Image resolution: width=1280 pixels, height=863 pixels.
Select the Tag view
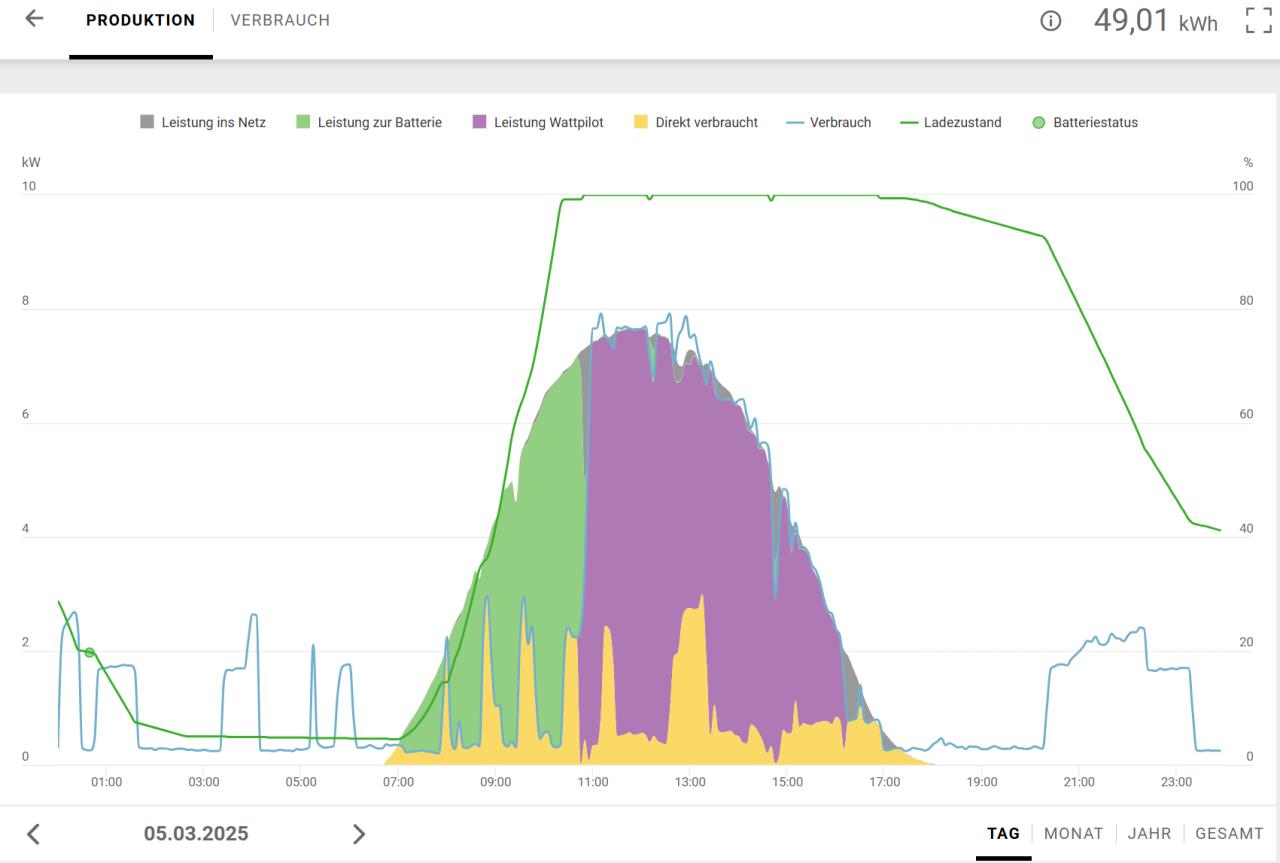point(1003,833)
